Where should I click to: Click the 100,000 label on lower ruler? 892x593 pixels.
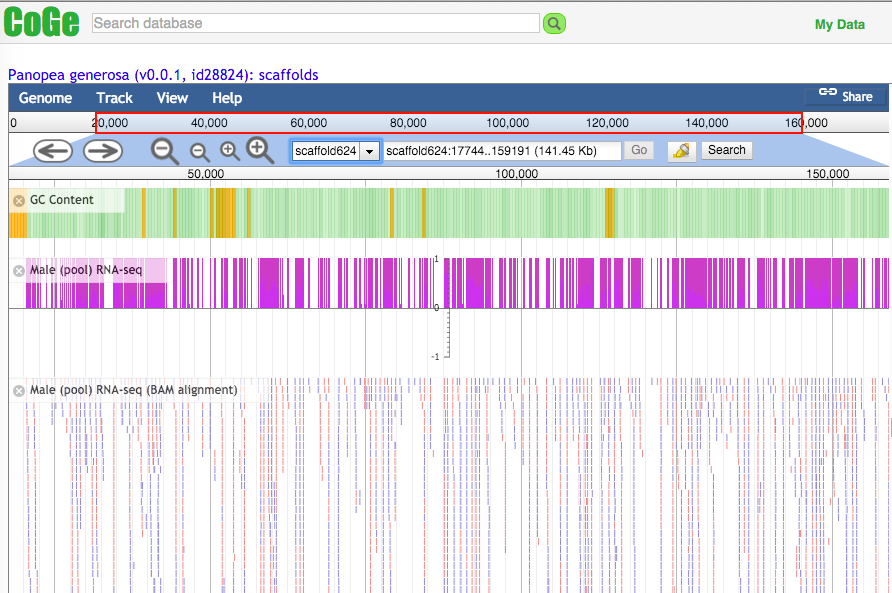pos(517,174)
